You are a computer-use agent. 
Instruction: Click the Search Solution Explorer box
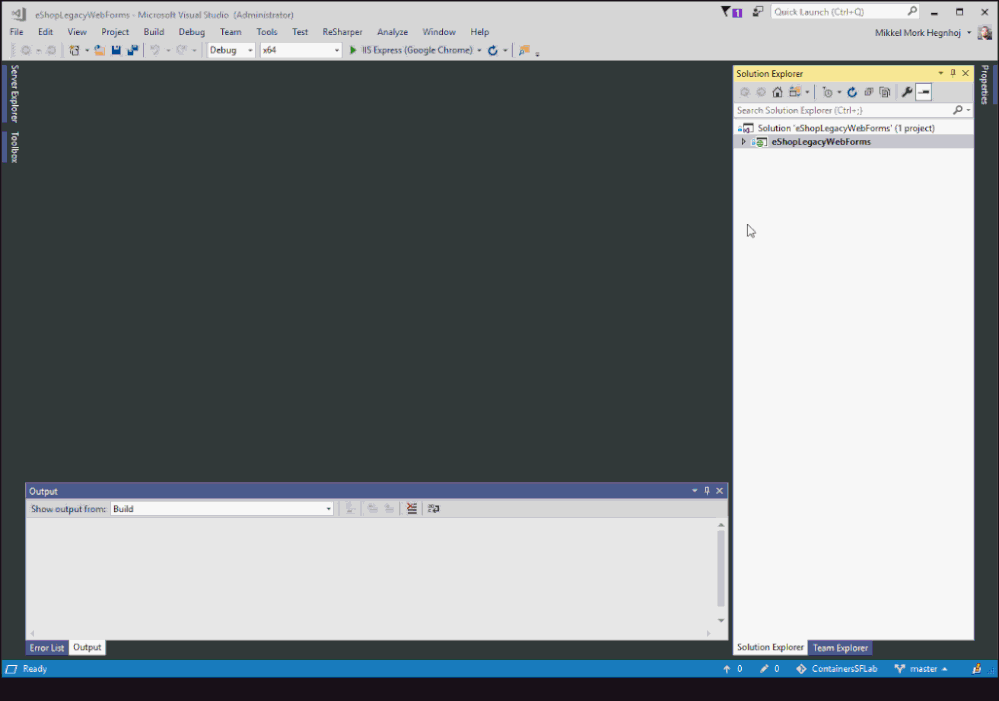pyautogui.click(x=845, y=110)
